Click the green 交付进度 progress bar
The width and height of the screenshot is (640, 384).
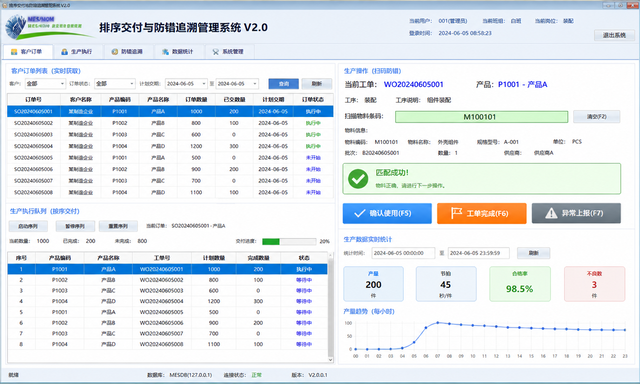(x=289, y=241)
